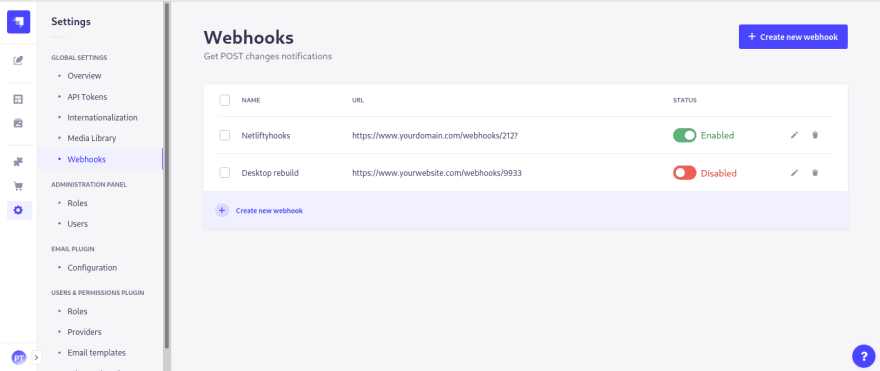Viewport: 880px width, 371px height.
Task: Click the Netliftyhooks name text
Action: (266, 135)
